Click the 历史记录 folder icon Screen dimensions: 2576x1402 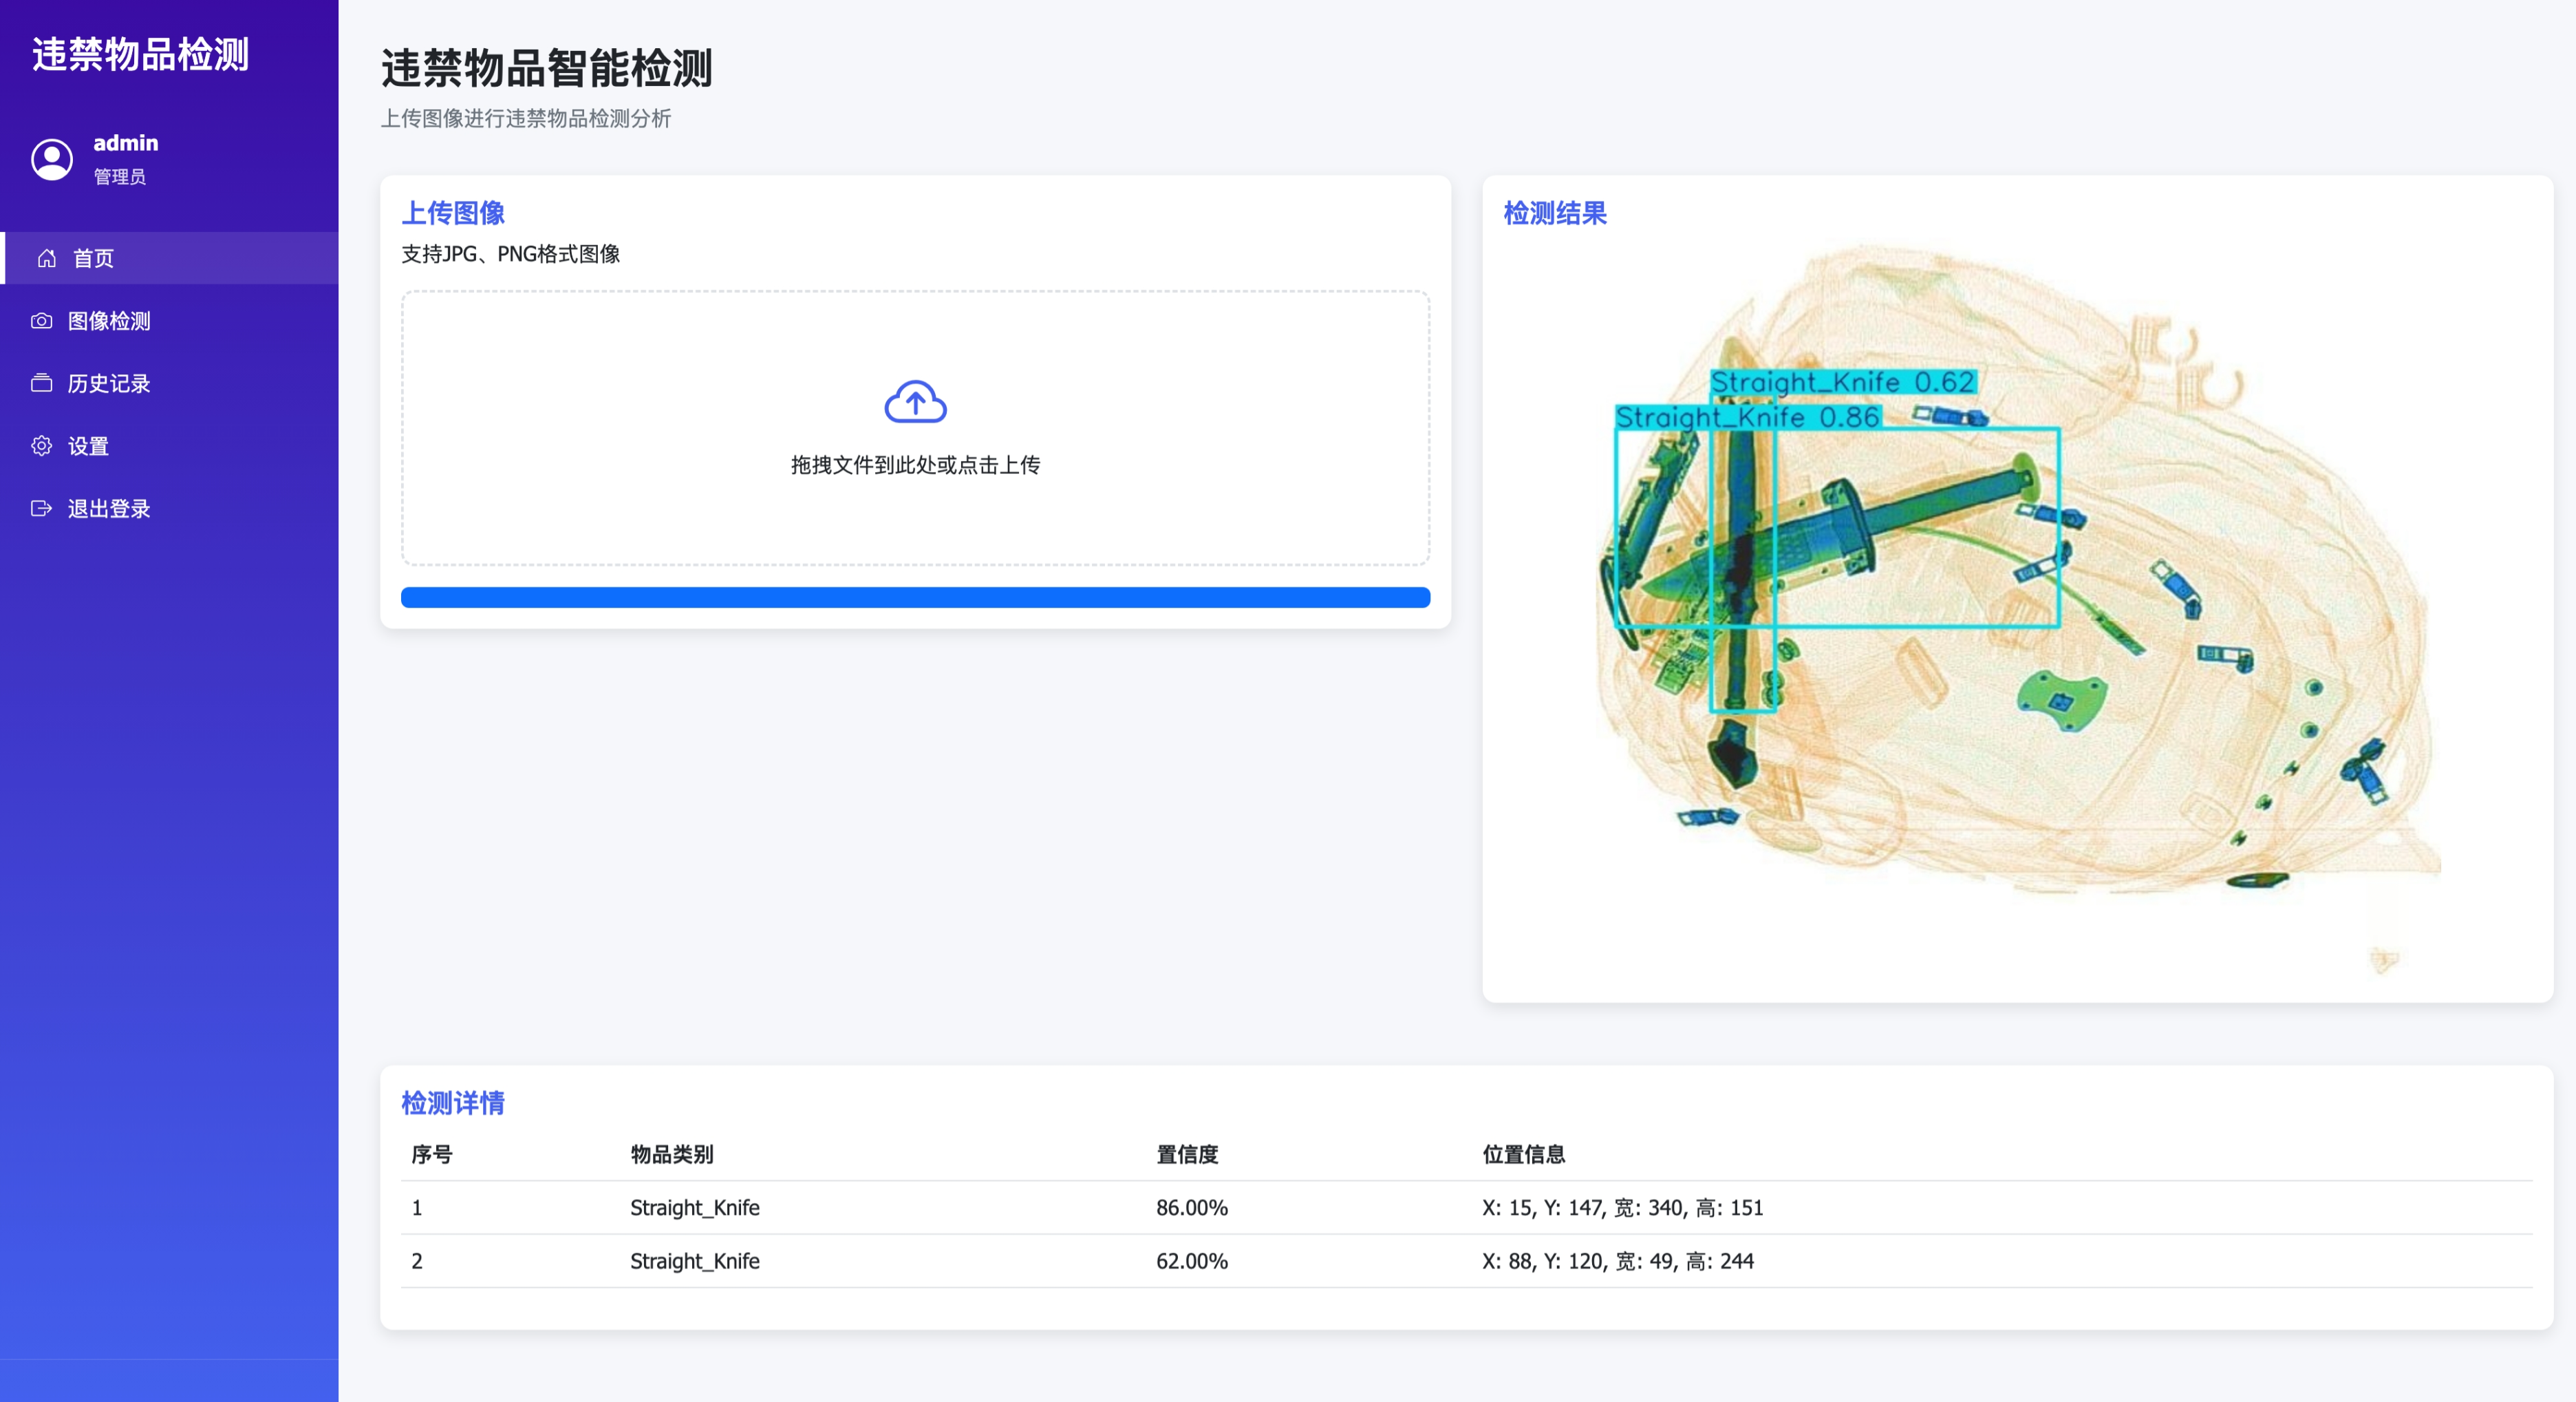tap(41, 383)
